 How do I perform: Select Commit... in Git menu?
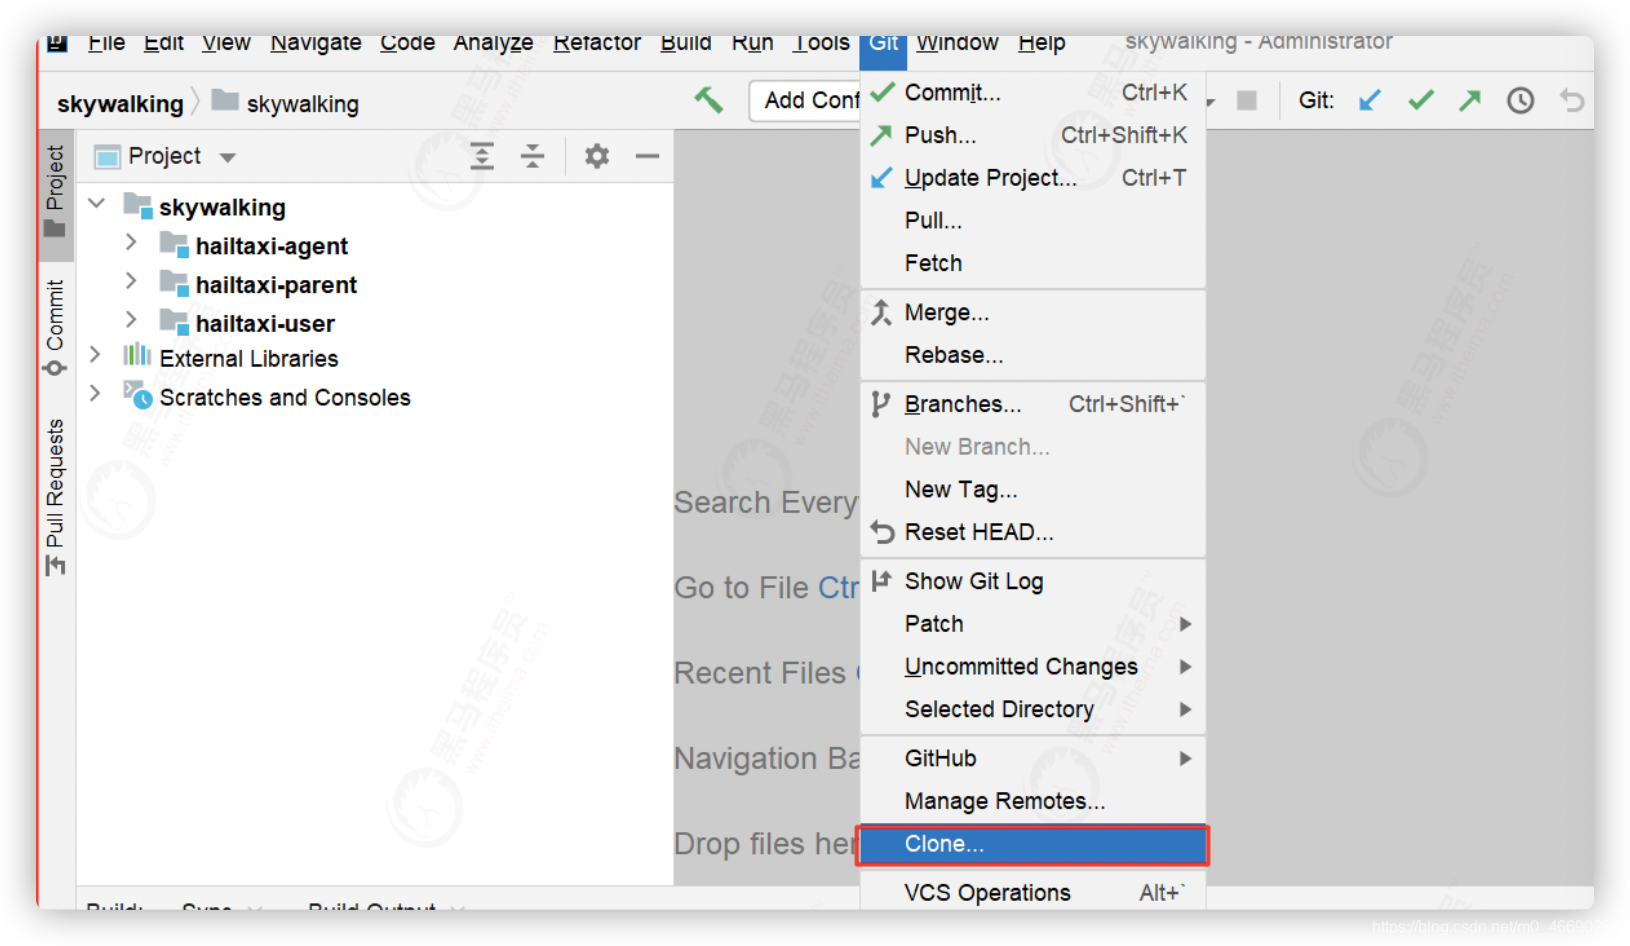(x=1033, y=93)
